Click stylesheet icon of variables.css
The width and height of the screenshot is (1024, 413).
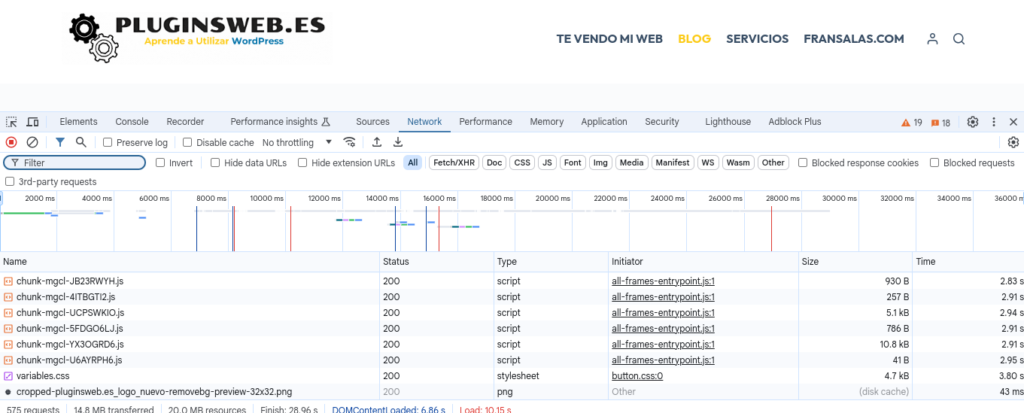pos(8,376)
